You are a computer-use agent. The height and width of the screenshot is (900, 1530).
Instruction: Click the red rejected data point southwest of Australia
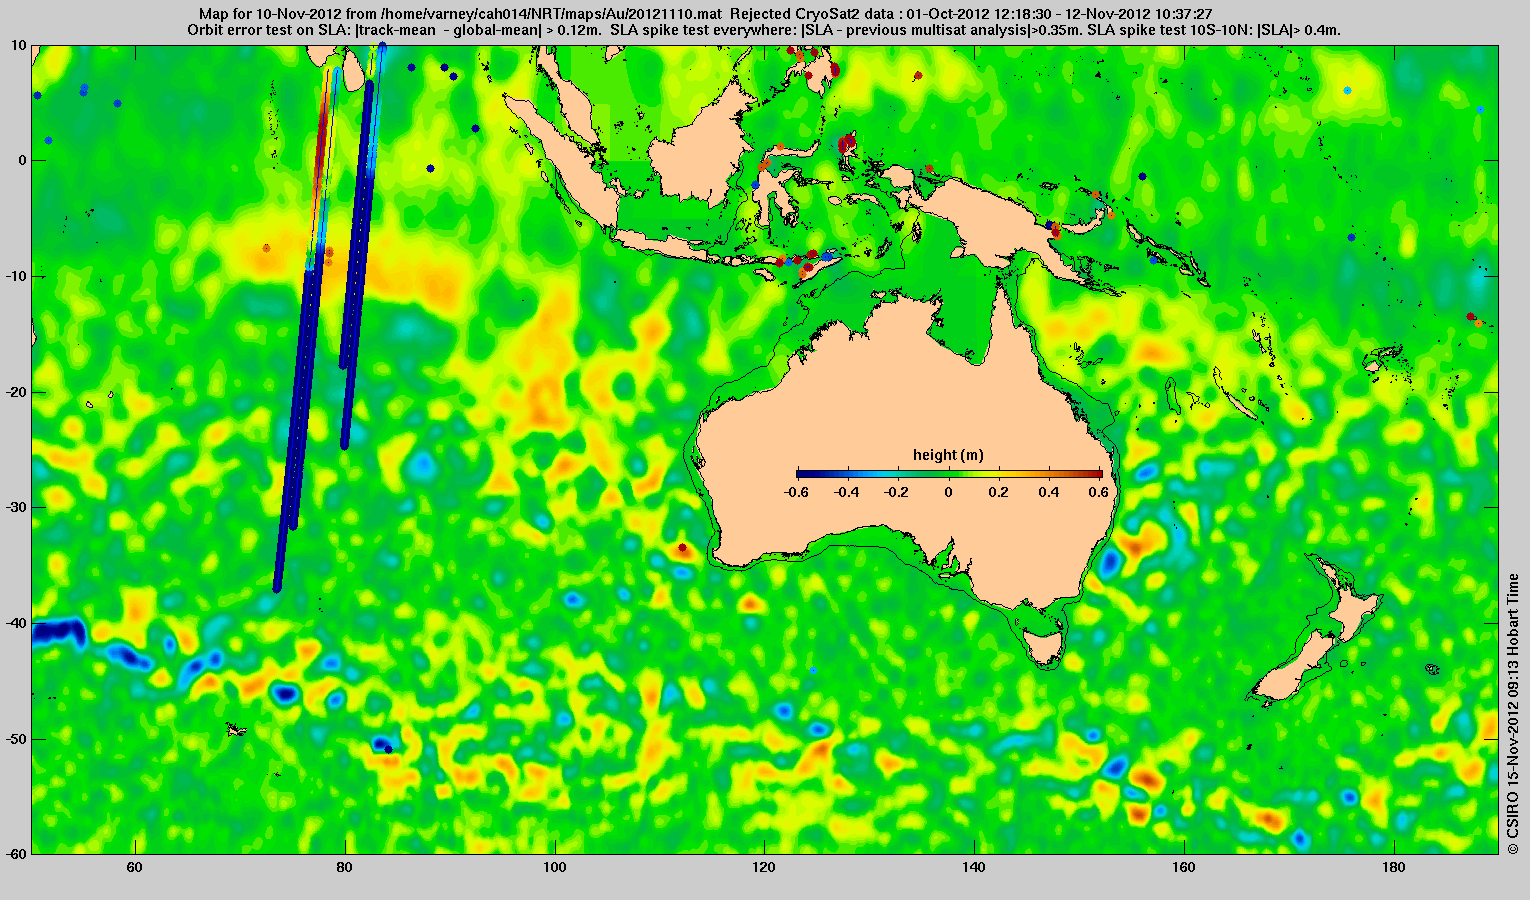pyautogui.click(x=682, y=548)
